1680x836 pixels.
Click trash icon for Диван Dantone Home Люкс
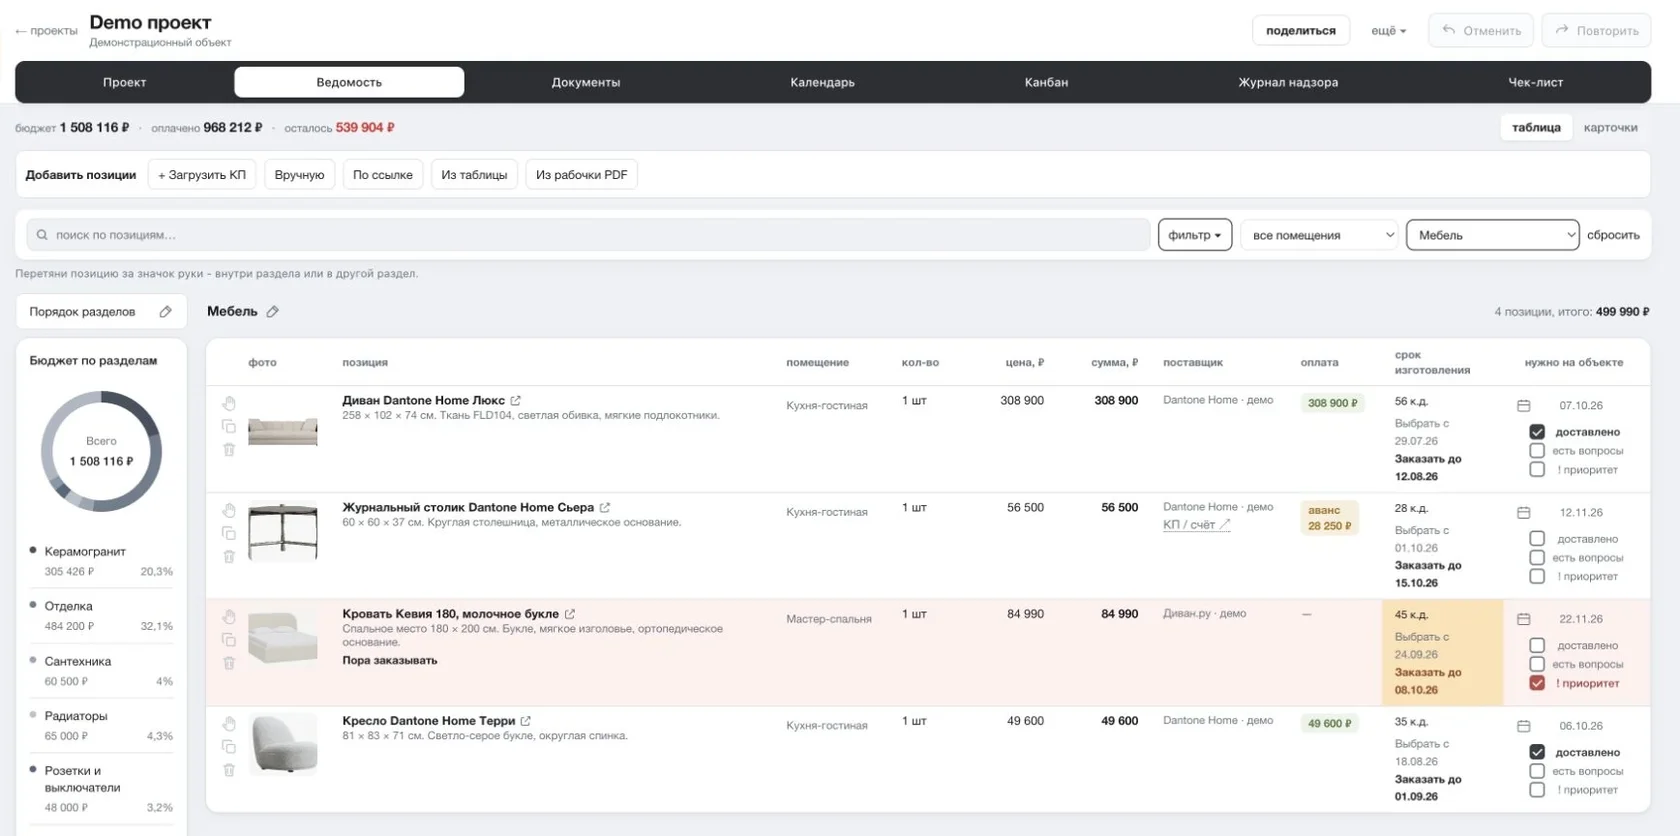coord(229,450)
